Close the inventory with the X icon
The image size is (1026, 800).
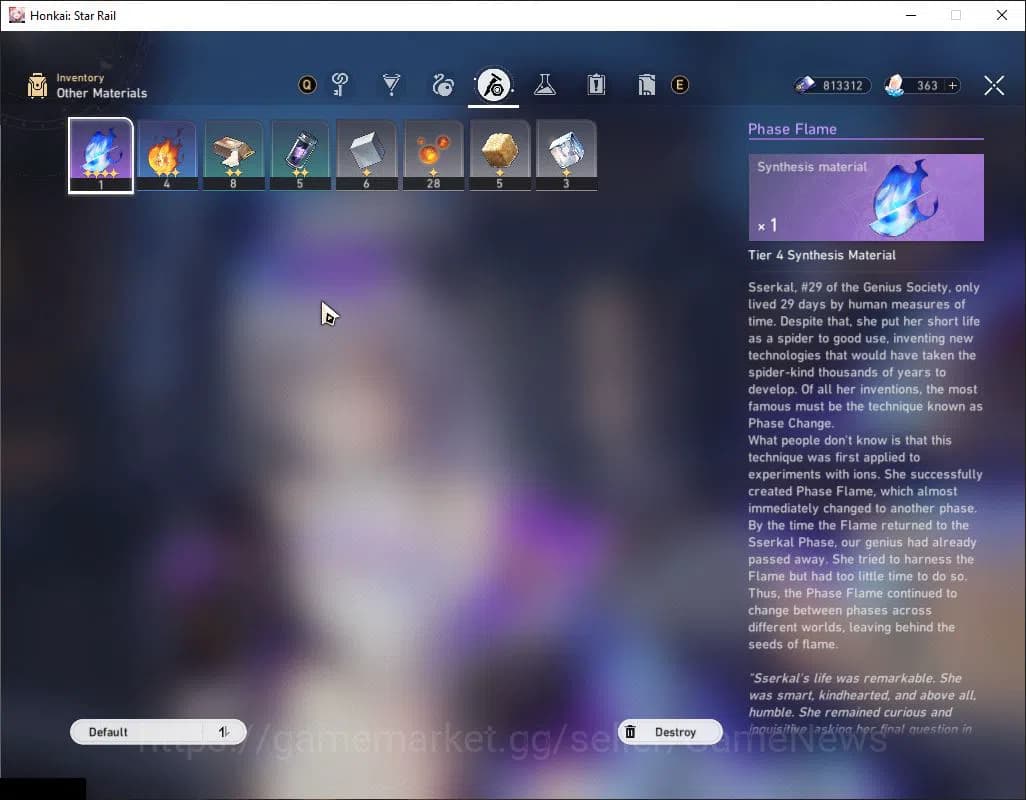(x=994, y=86)
